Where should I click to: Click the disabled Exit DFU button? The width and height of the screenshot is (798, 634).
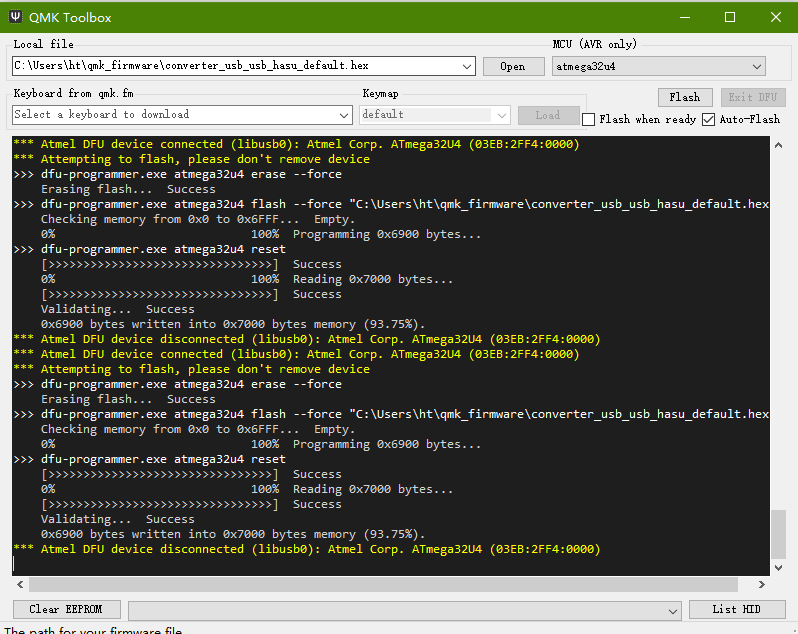(753, 97)
